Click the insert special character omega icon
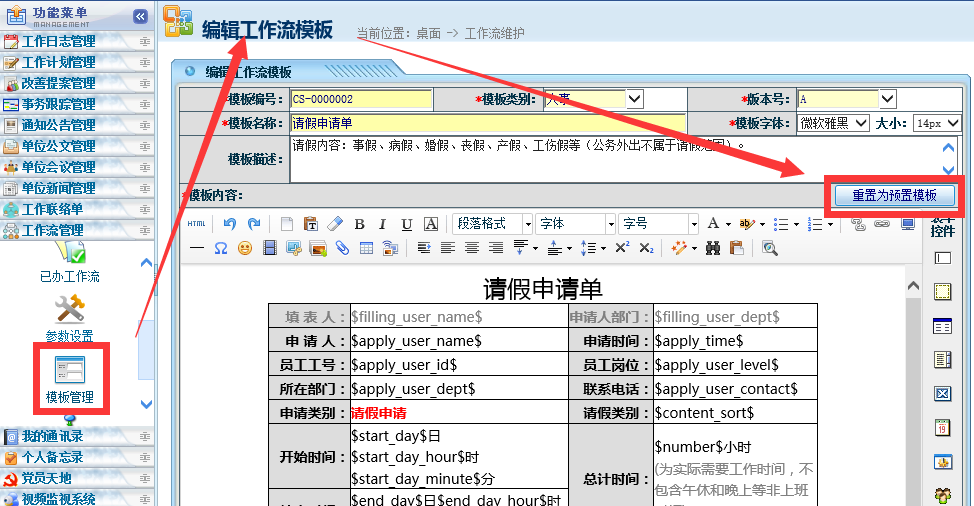The image size is (974, 506). click(x=220, y=248)
